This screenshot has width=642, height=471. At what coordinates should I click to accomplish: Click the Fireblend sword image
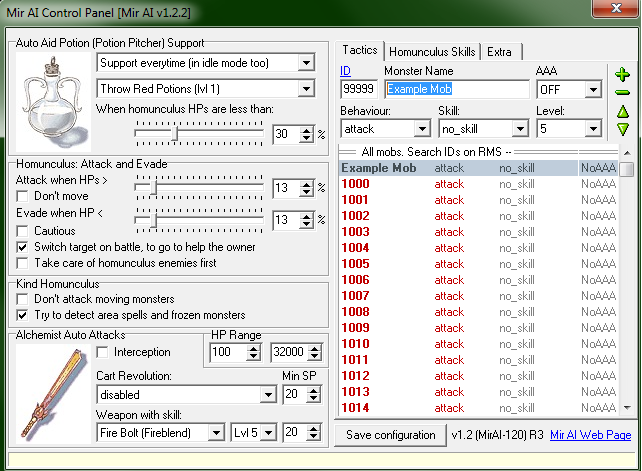pyautogui.click(x=53, y=394)
